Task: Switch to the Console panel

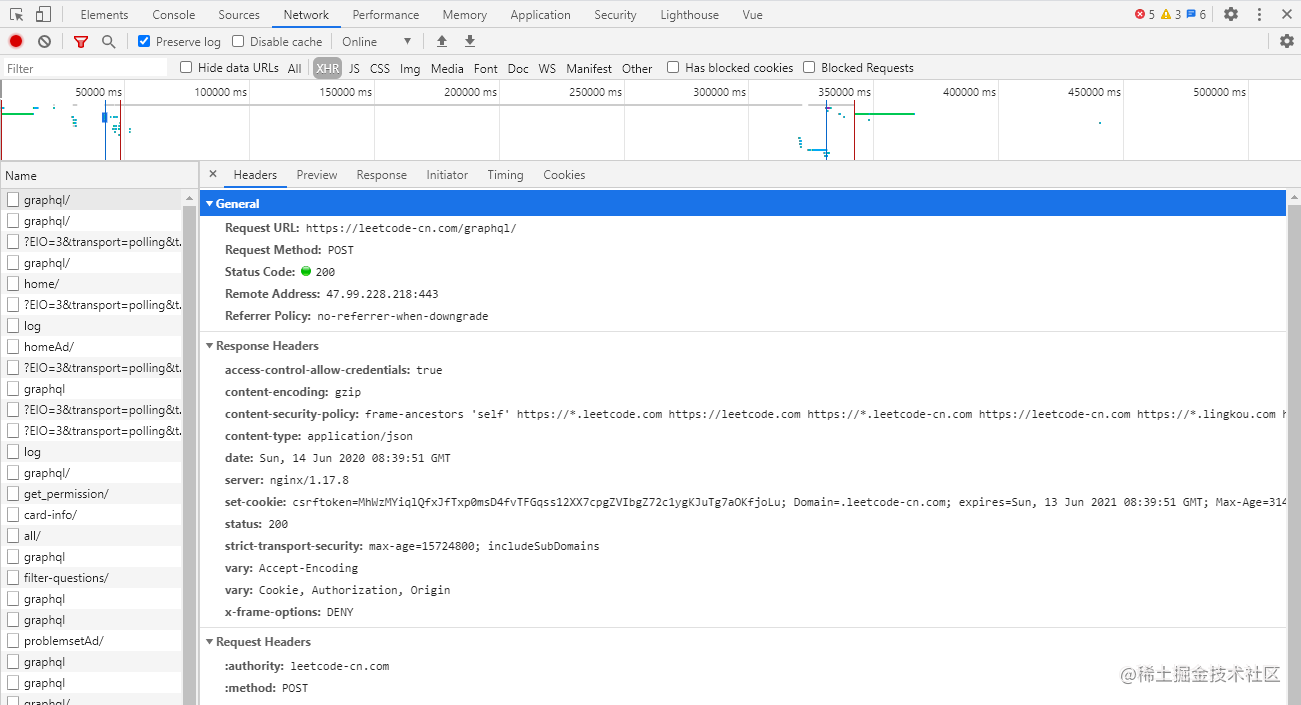Action: [x=174, y=14]
